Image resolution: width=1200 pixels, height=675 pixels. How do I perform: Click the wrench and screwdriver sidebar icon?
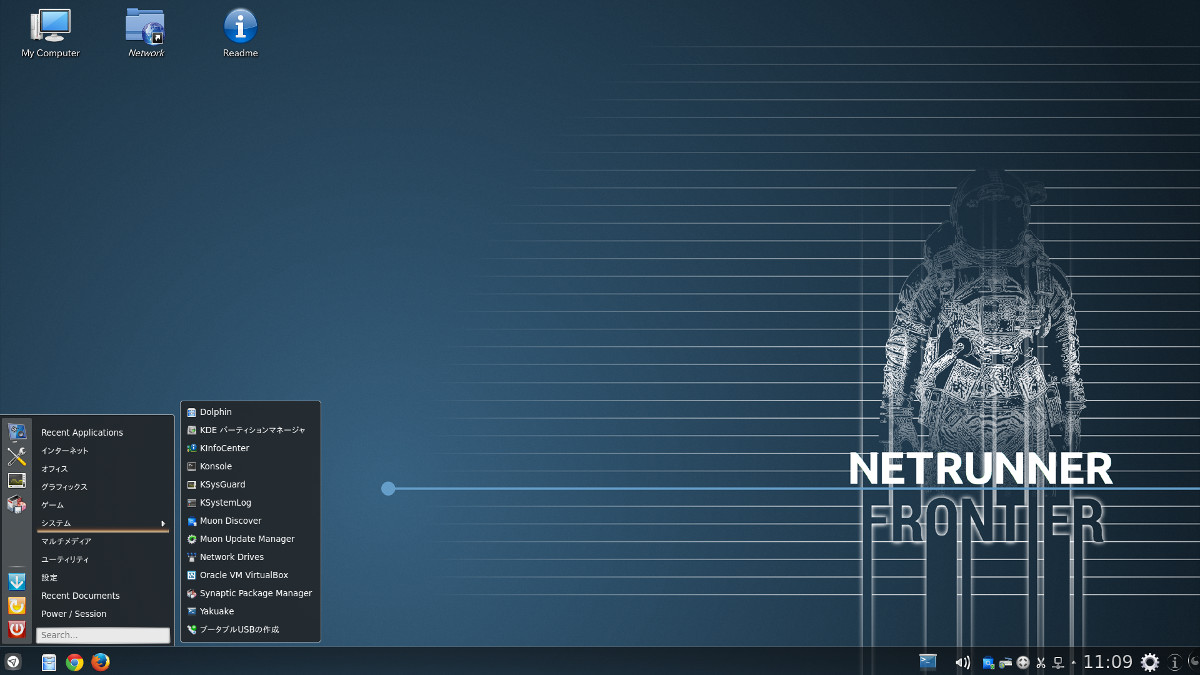[16, 456]
